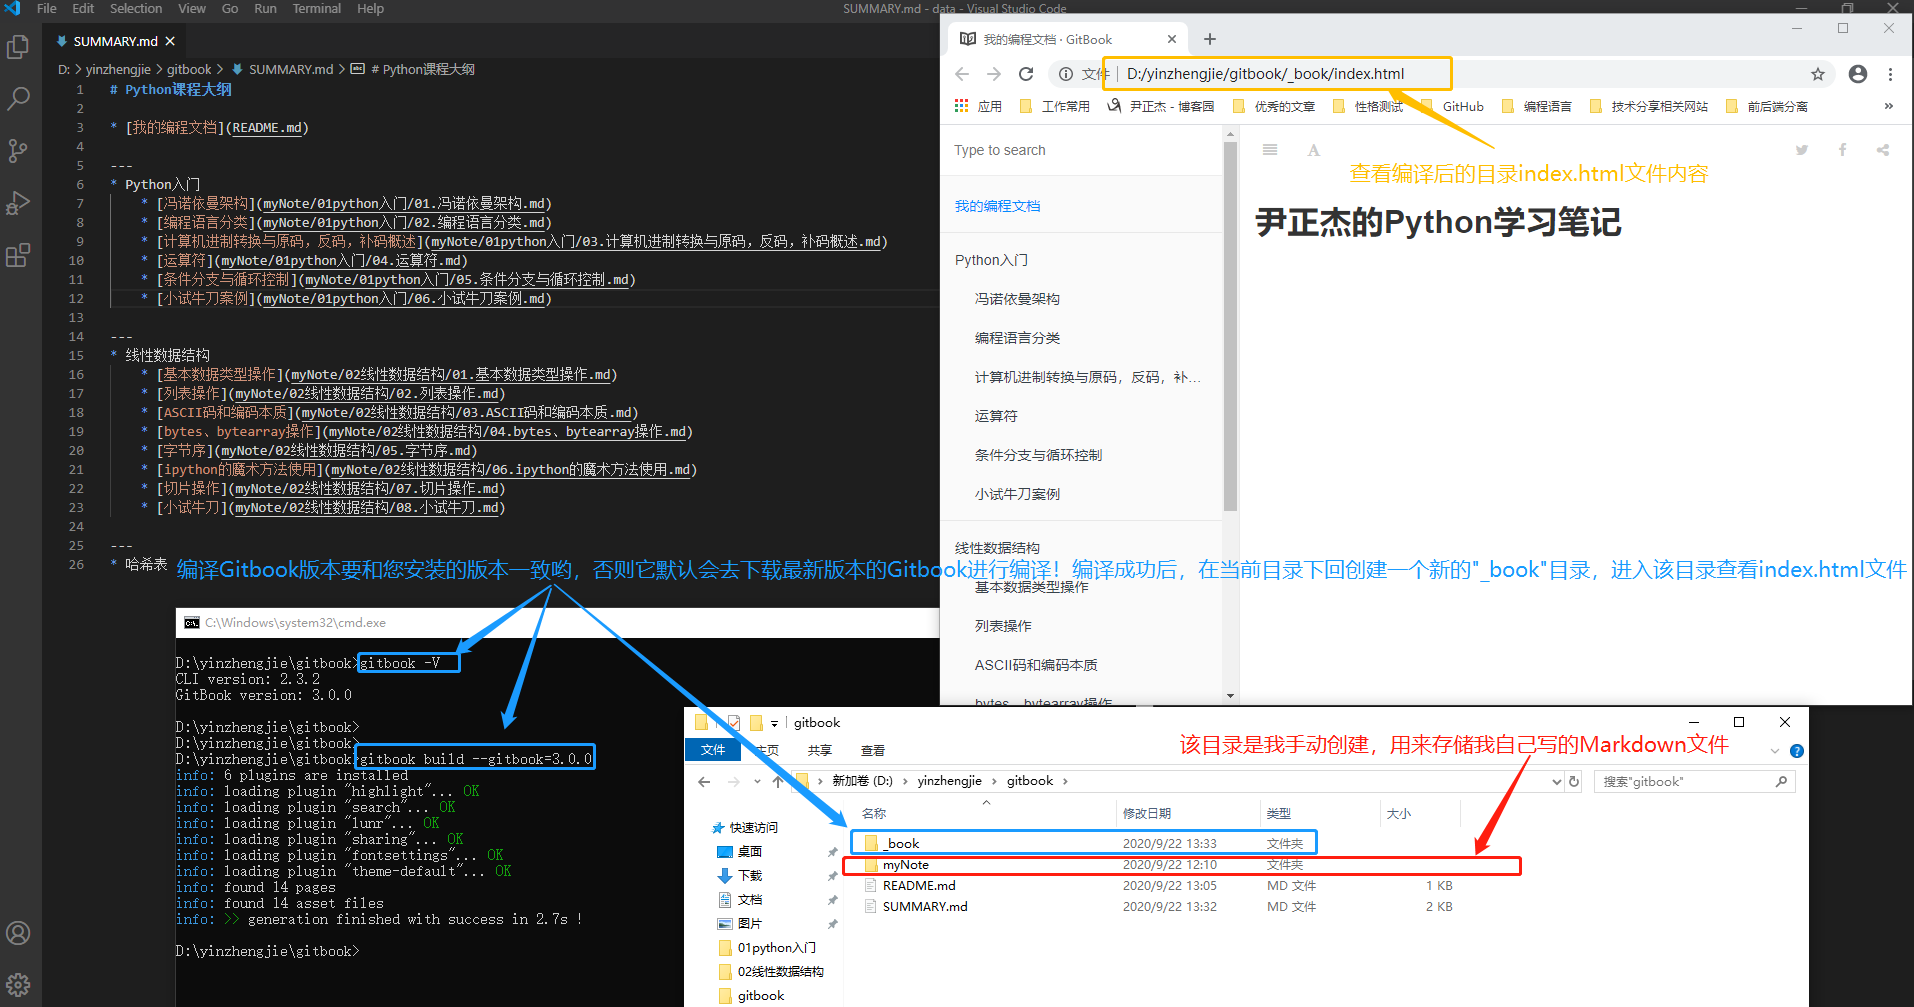The image size is (1914, 1007).
Task: Show hidden bookmarks via the double-chevron
Action: point(1888,105)
